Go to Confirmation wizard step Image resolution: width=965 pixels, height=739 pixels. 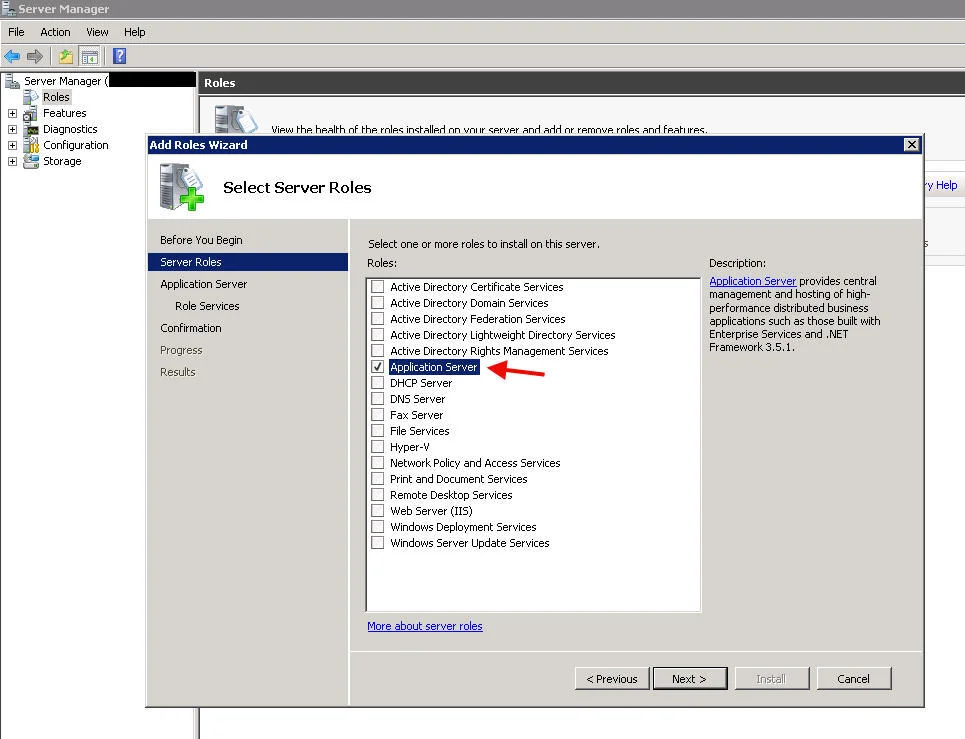coord(191,328)
